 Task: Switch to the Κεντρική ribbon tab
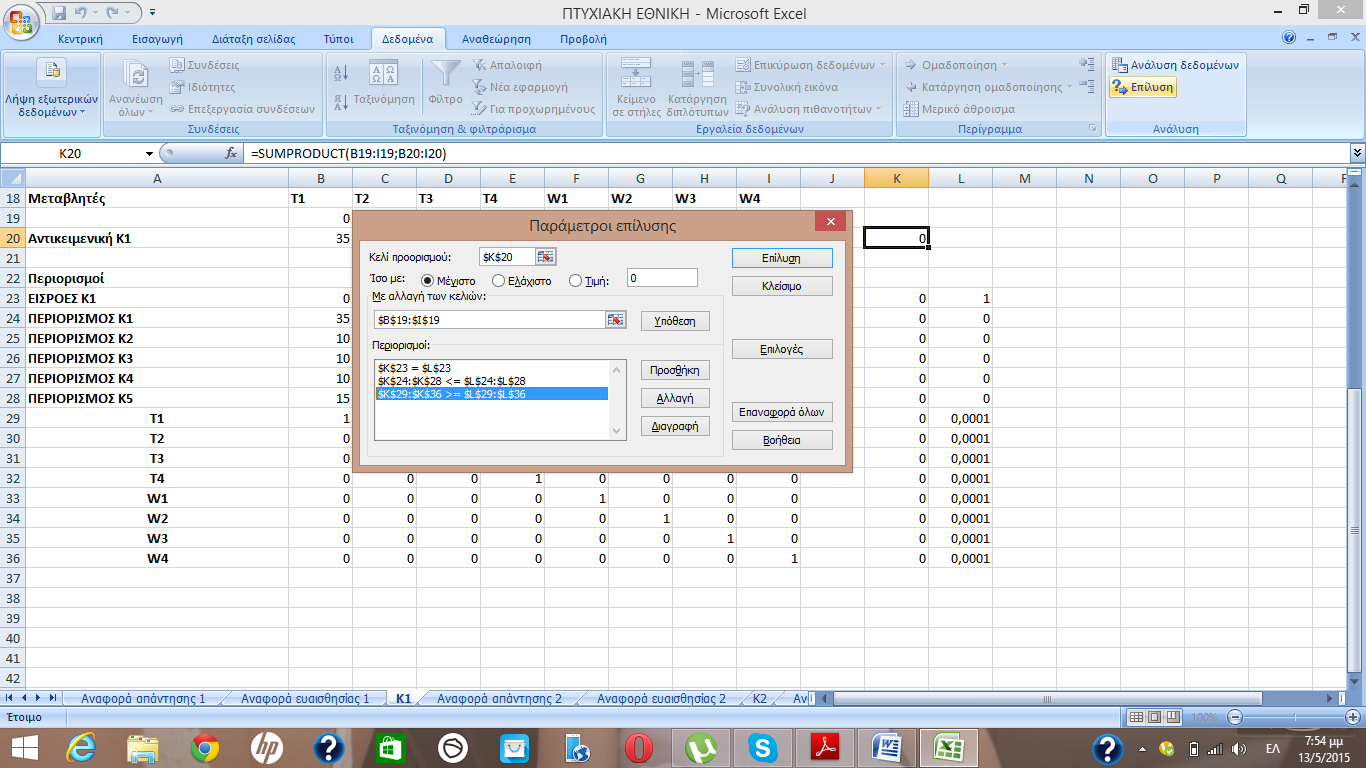tap(81, 39)
